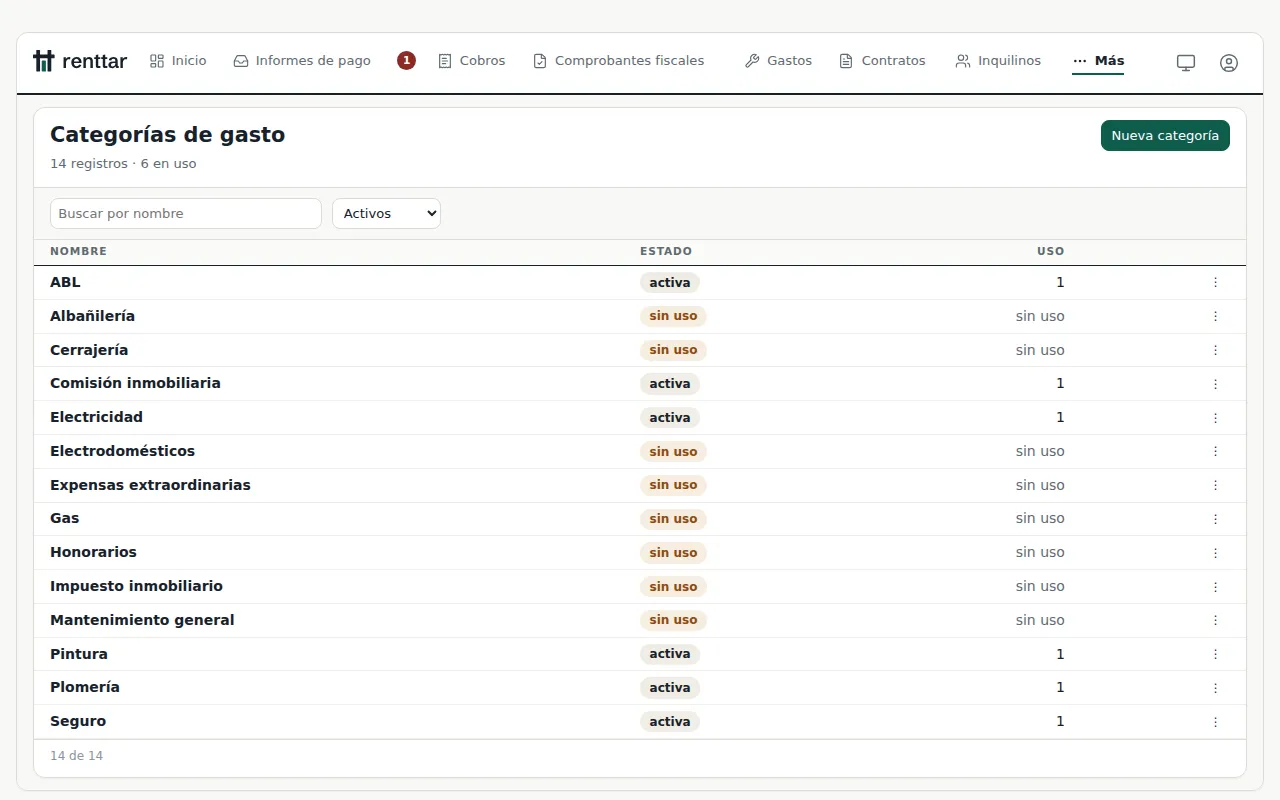
Task: Click the Impuesto inmobiliario row name
Action: point(136,586)
